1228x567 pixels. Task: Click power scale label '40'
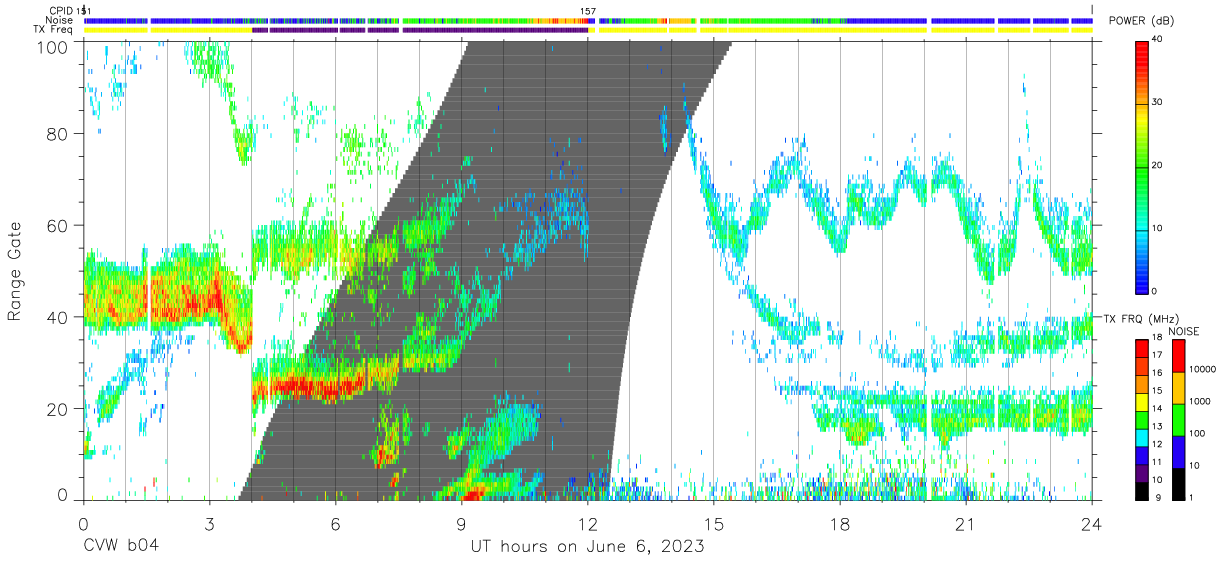(x=1158, y=40)
